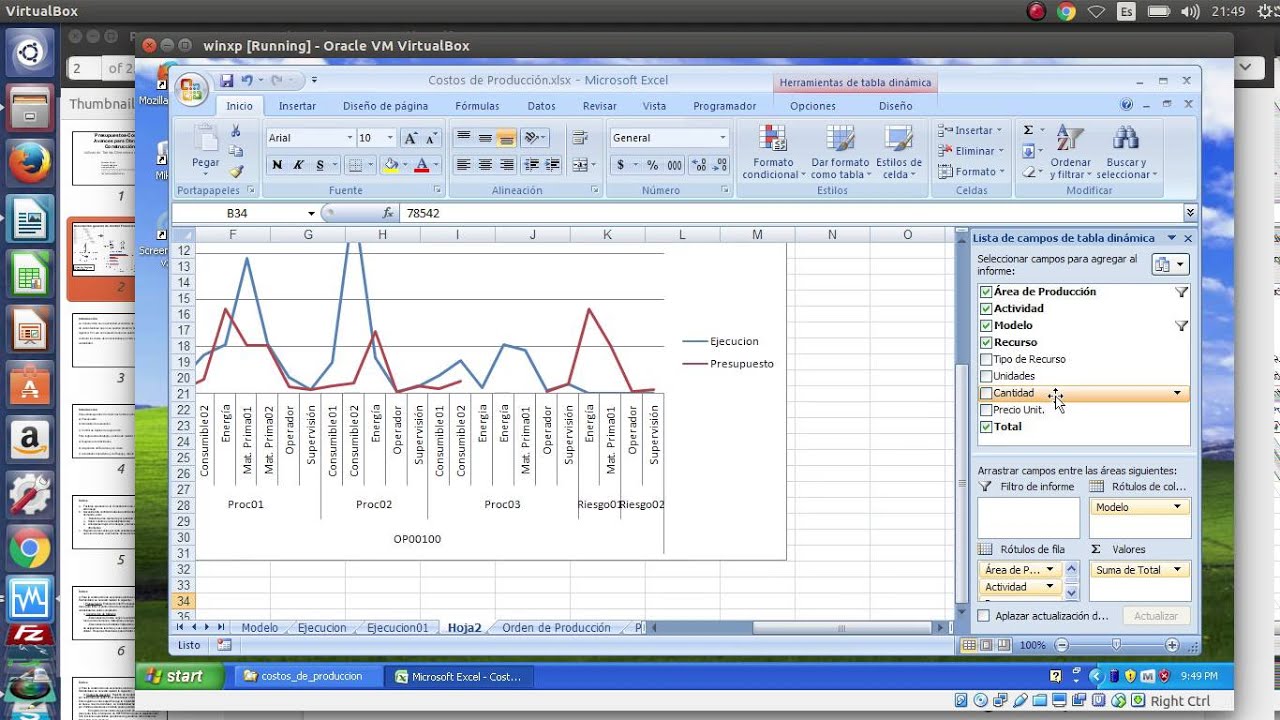Open the font size dropdown showing 10
This screenshot has height=720, width=1280.
coord(390,138)
